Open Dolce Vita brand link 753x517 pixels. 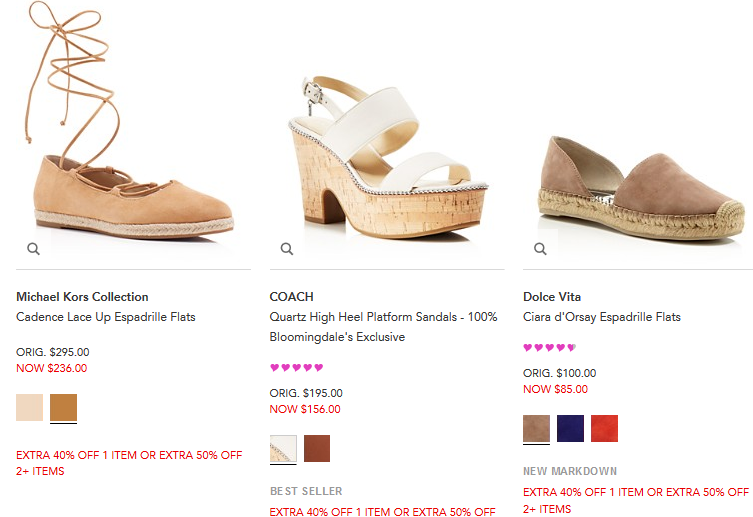click(x=552, y=297)
